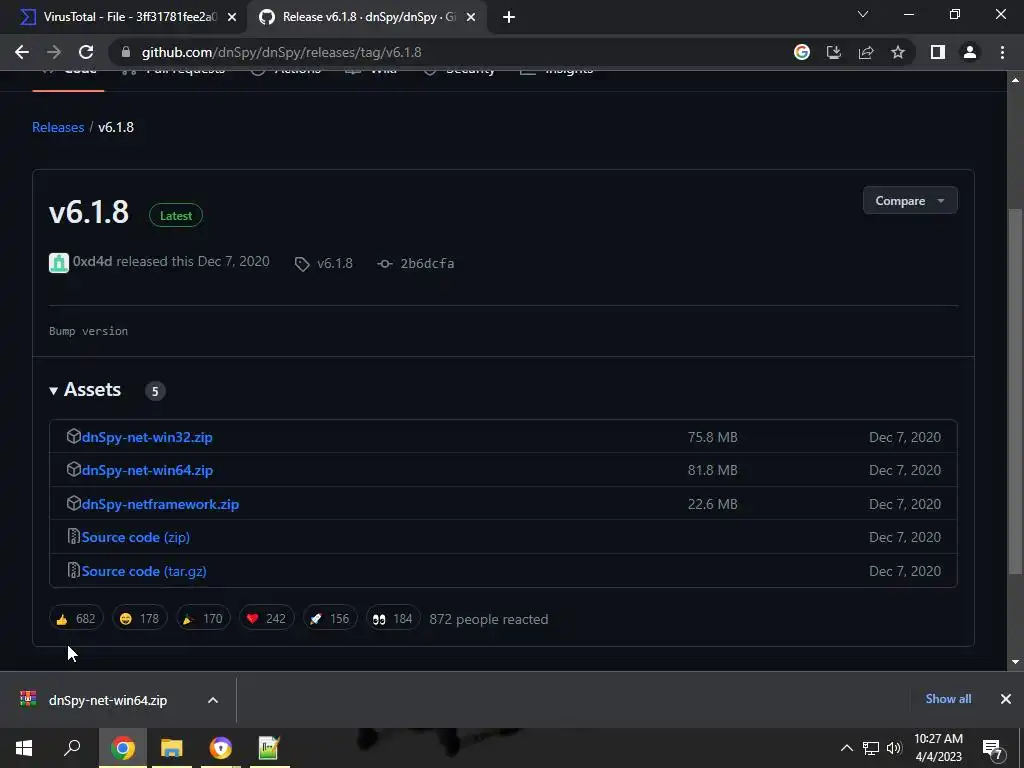Click the browser forward arrow
1024x768 pixels.
54,52
